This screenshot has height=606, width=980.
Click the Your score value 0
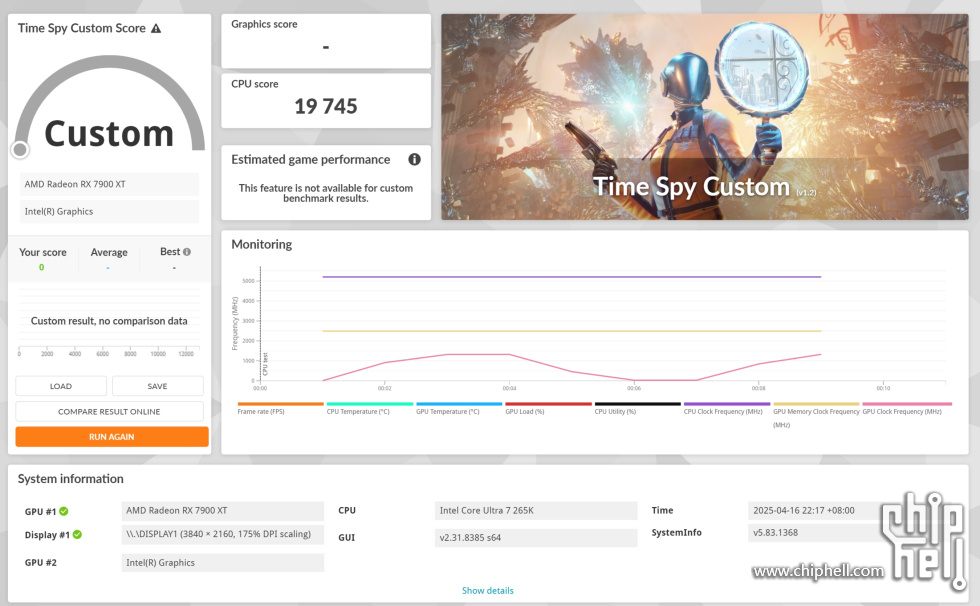coord(42,267)
